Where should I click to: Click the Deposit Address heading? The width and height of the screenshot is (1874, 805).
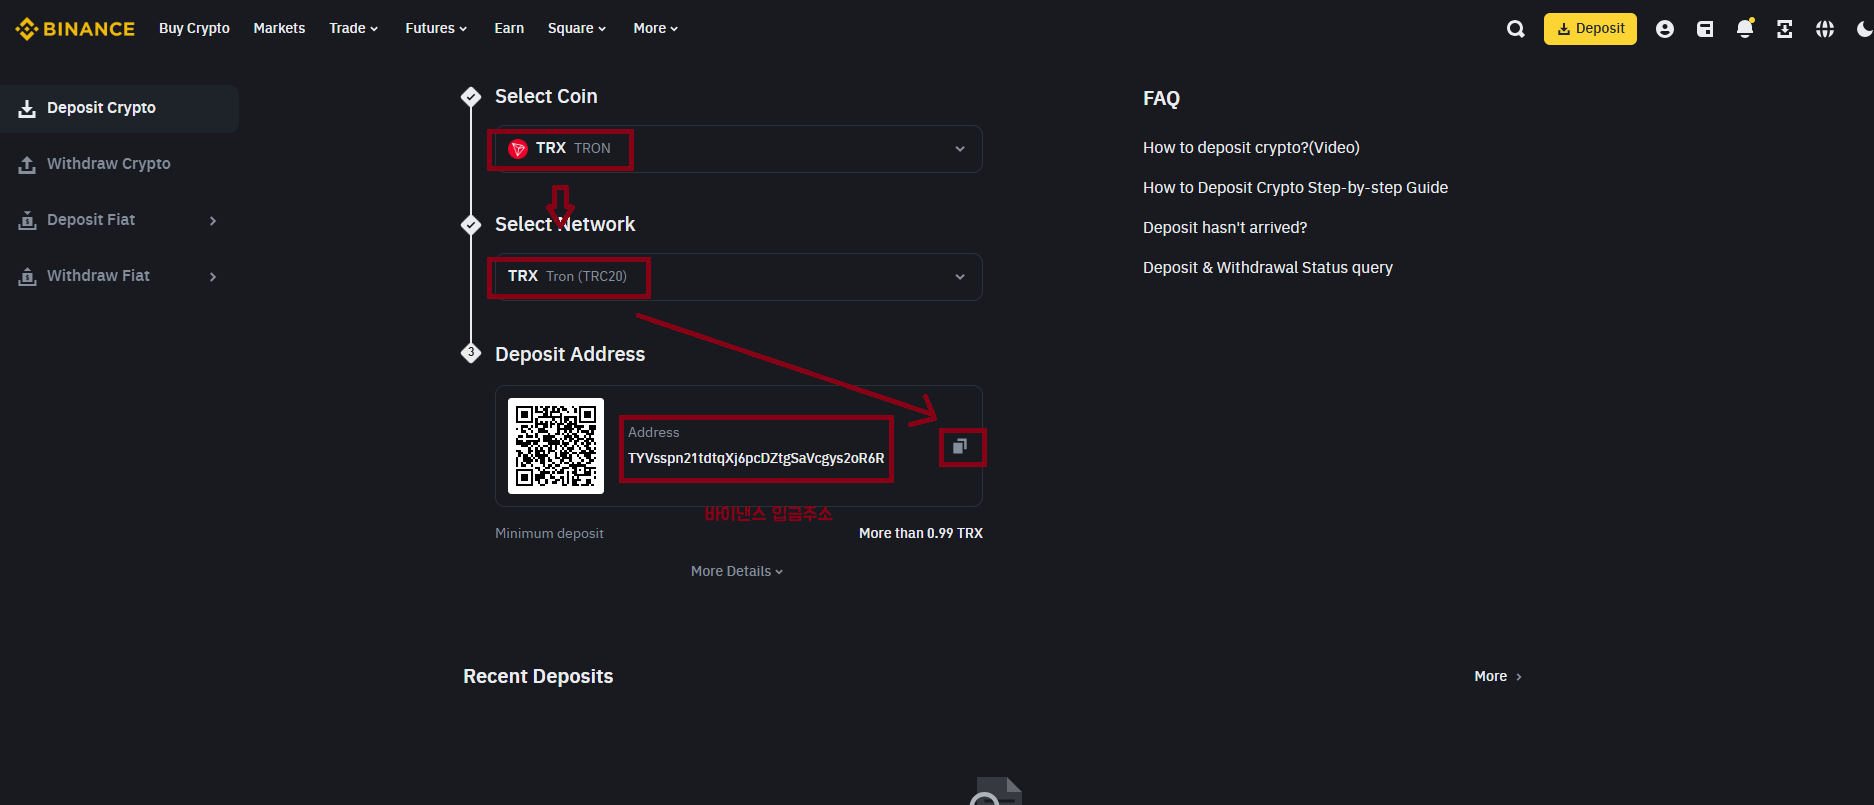tap(570, 354)
